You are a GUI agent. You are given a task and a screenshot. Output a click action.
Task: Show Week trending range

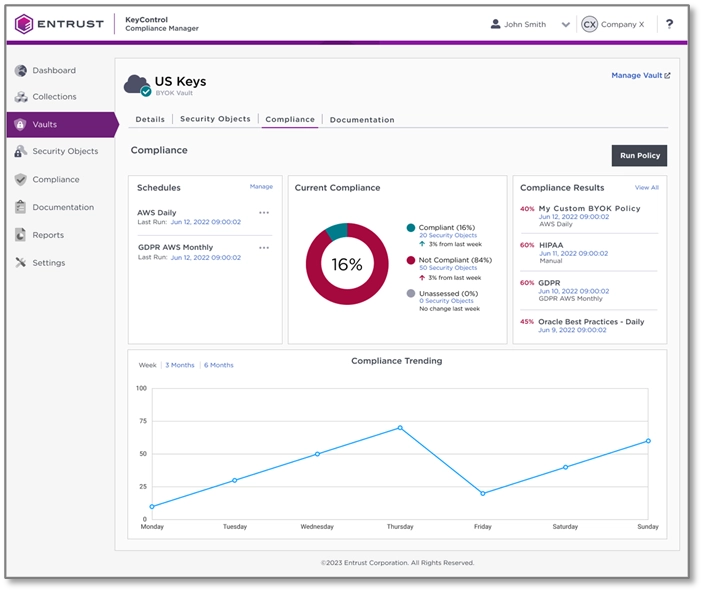pyautogui.click(x=148, y=365)
